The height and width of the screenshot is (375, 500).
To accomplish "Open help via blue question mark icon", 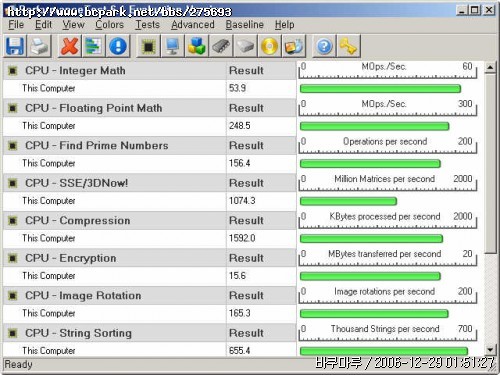I will (324, 46).
